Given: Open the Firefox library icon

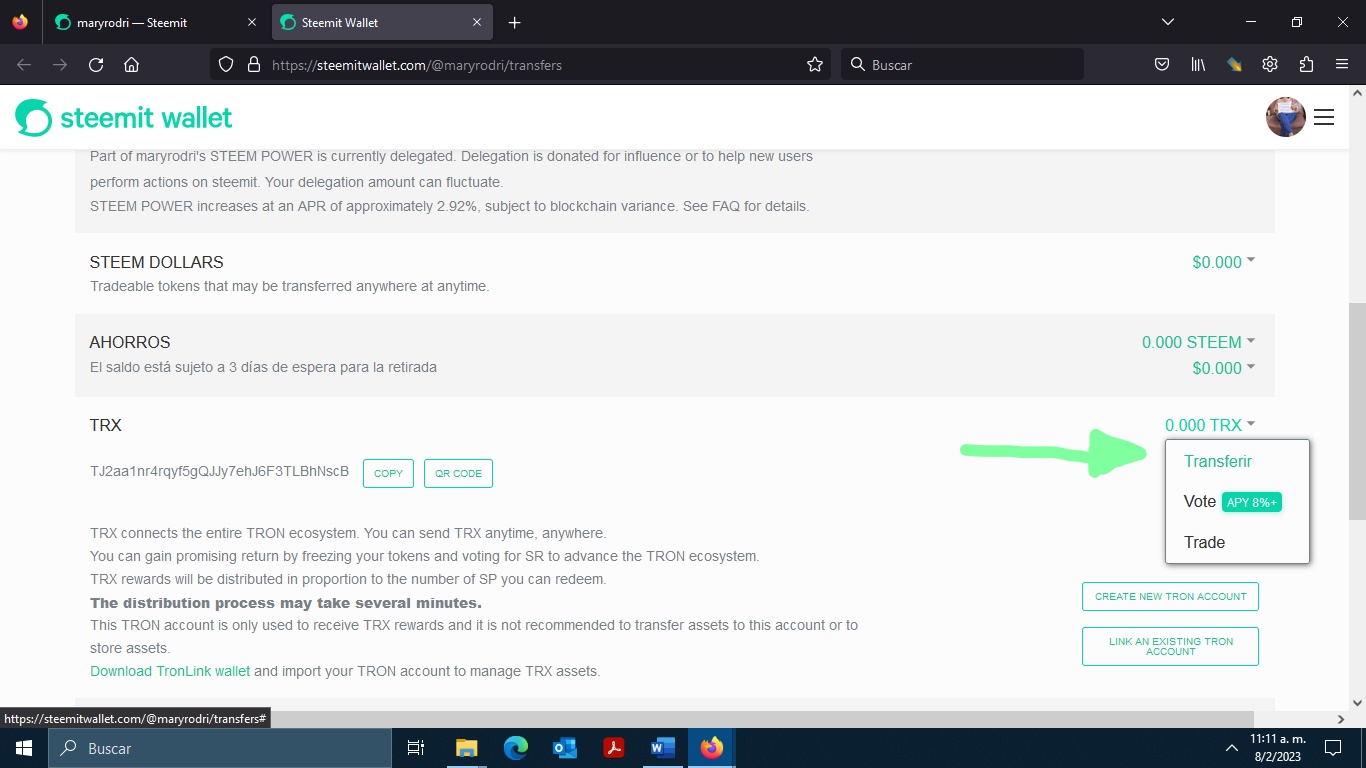Looking at the screenshot, I should click(1198, 65).
